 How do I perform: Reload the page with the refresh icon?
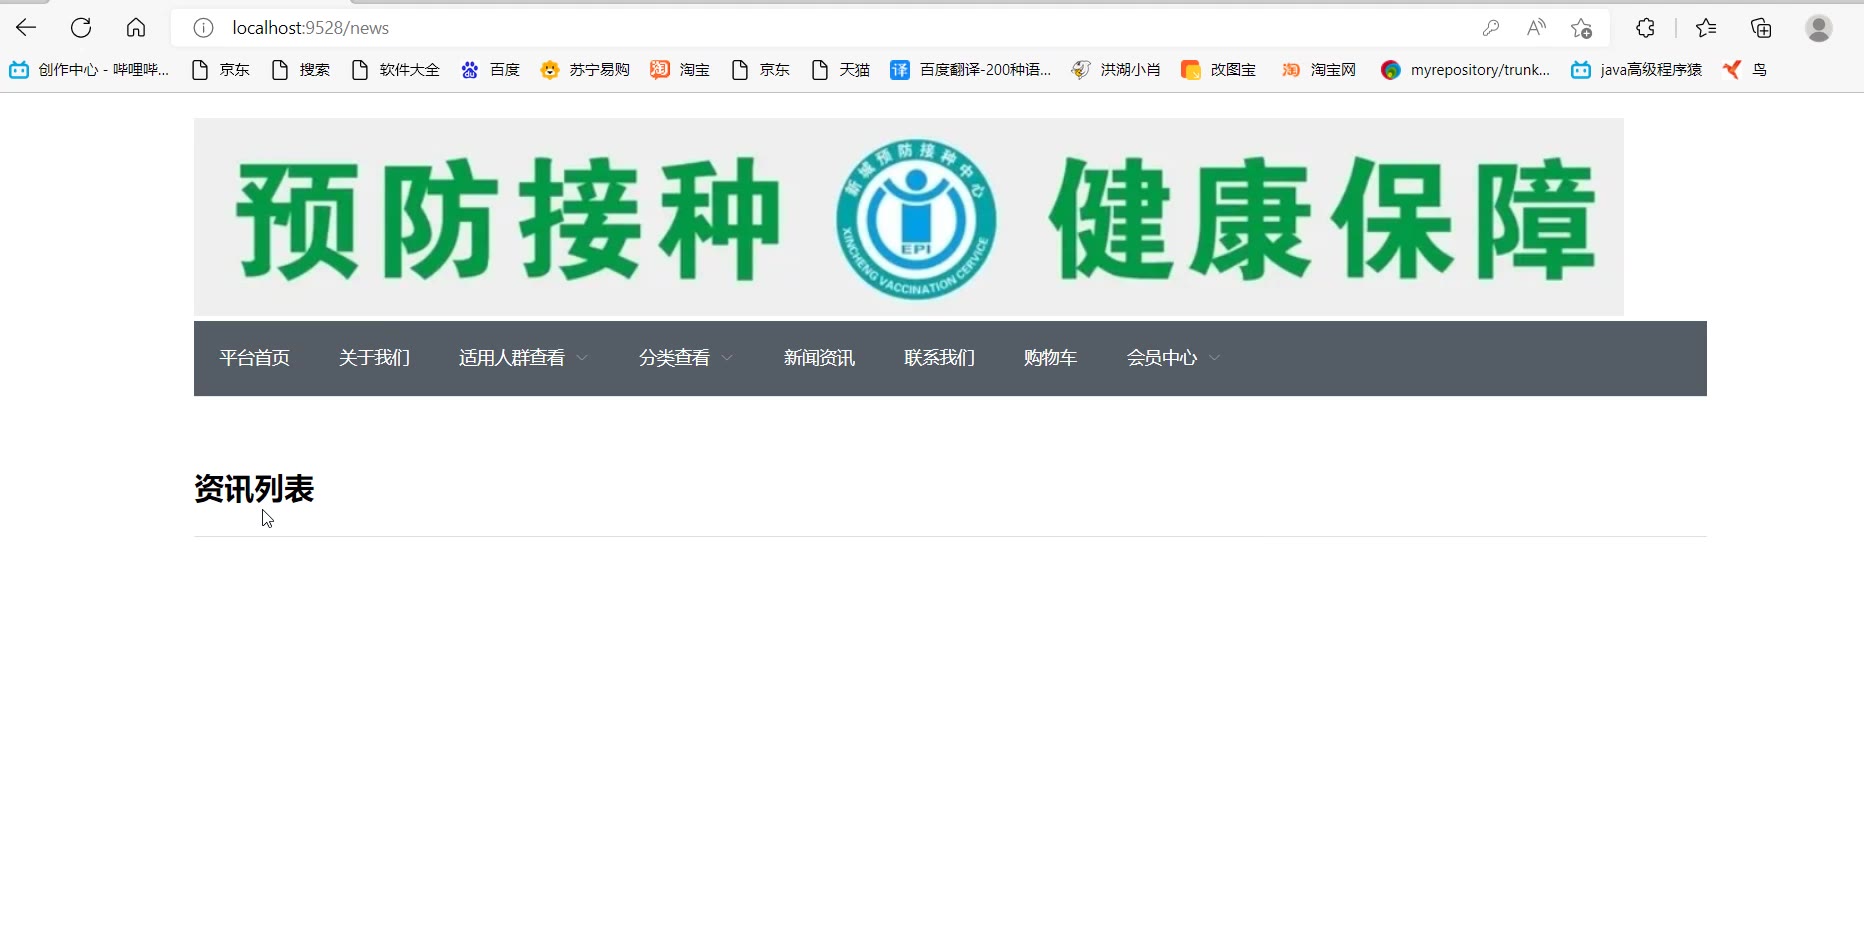pyautogui.click(x=81, y=28)
